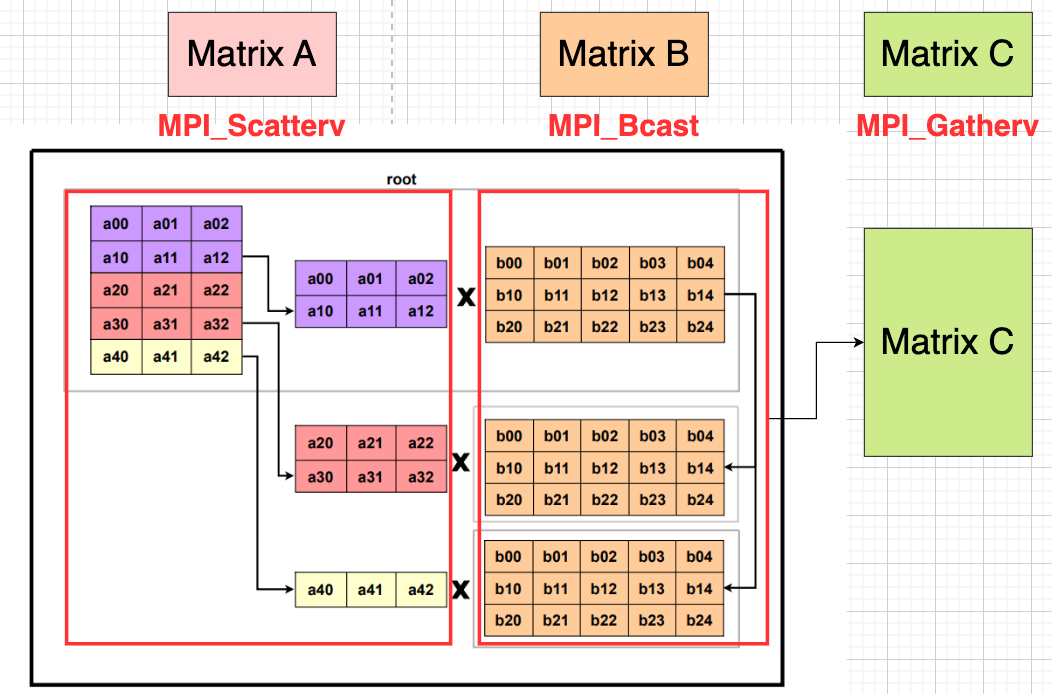Click cell a00 in the full five-row matrix

coord(116,224)
